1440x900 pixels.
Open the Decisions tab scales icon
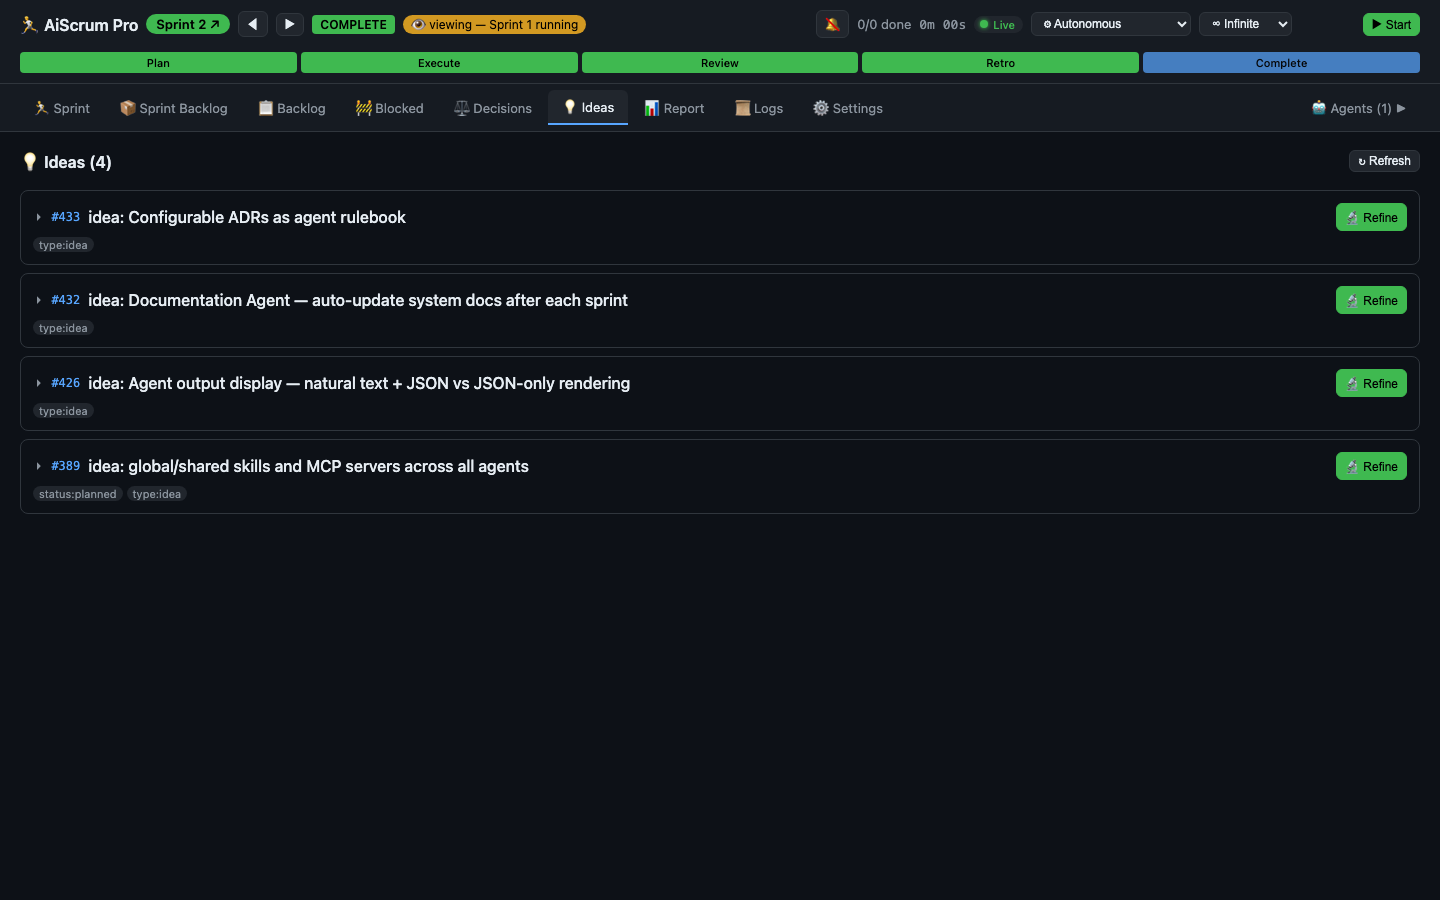(x=461, y=108)
